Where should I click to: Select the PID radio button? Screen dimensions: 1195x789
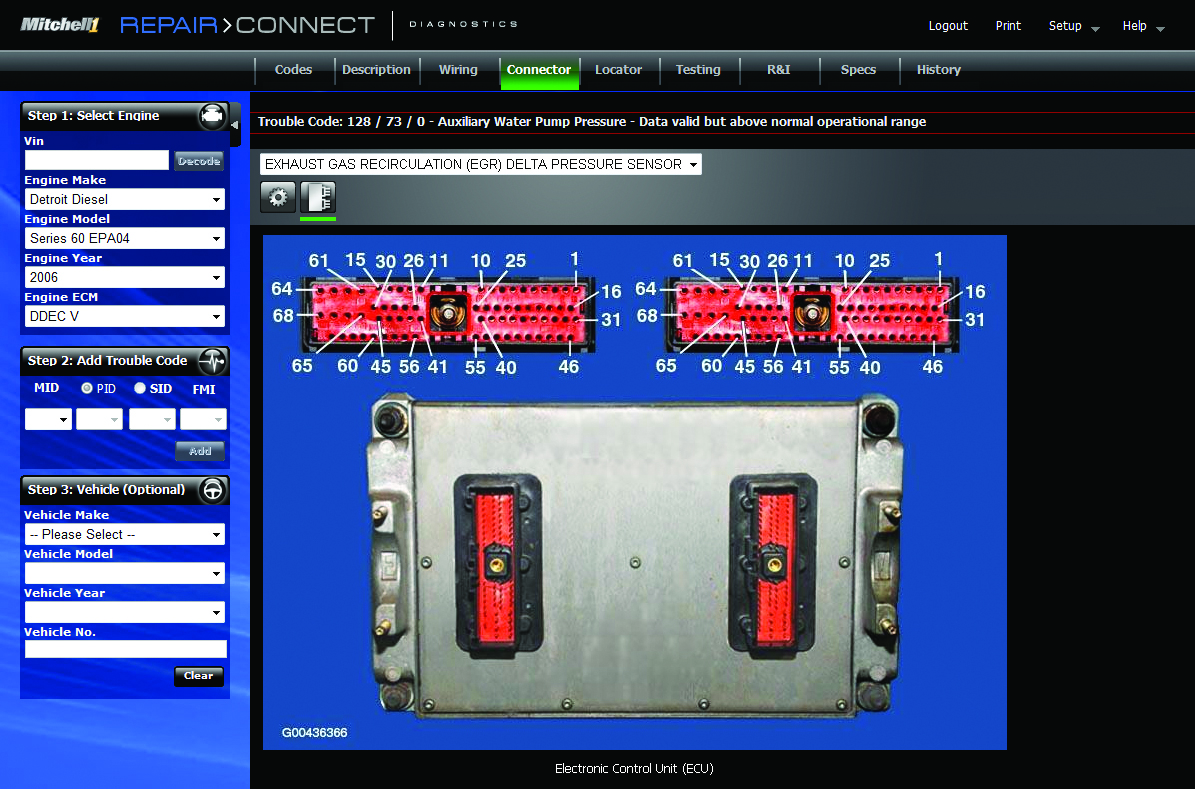coord(86,388)
